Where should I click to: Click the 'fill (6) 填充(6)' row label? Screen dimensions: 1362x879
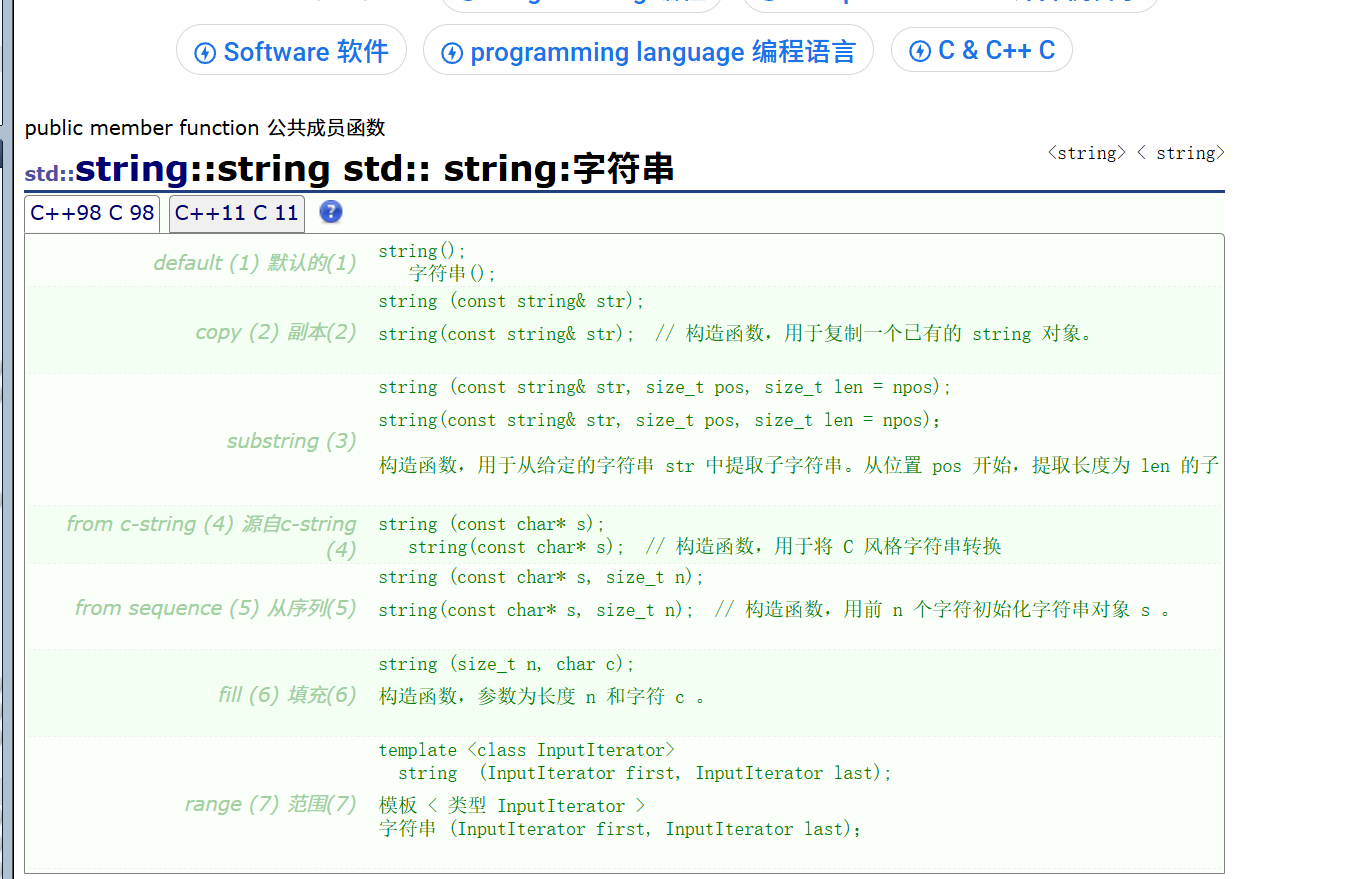pos(287,695)
